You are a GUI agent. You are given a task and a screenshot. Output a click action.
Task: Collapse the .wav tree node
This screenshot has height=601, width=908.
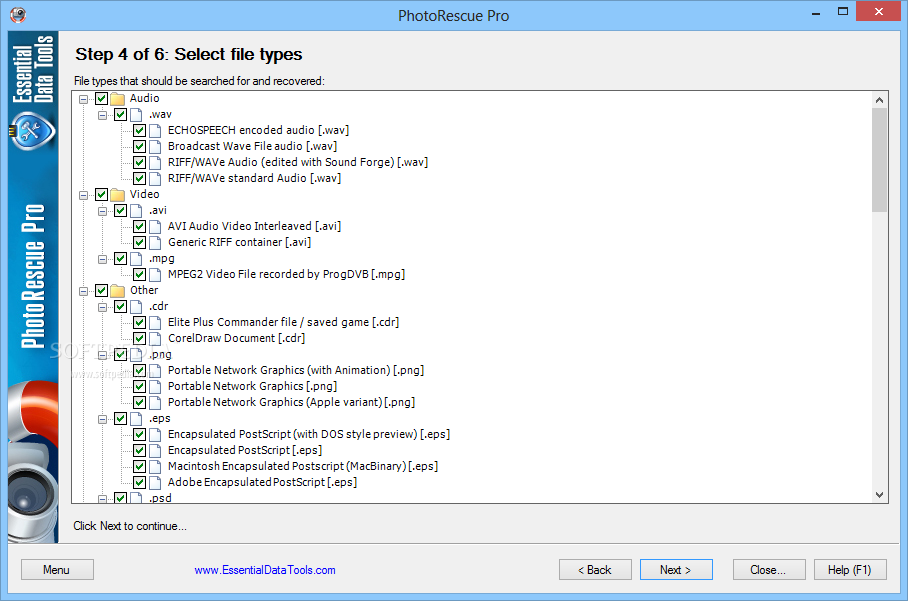tap(102, 115)
